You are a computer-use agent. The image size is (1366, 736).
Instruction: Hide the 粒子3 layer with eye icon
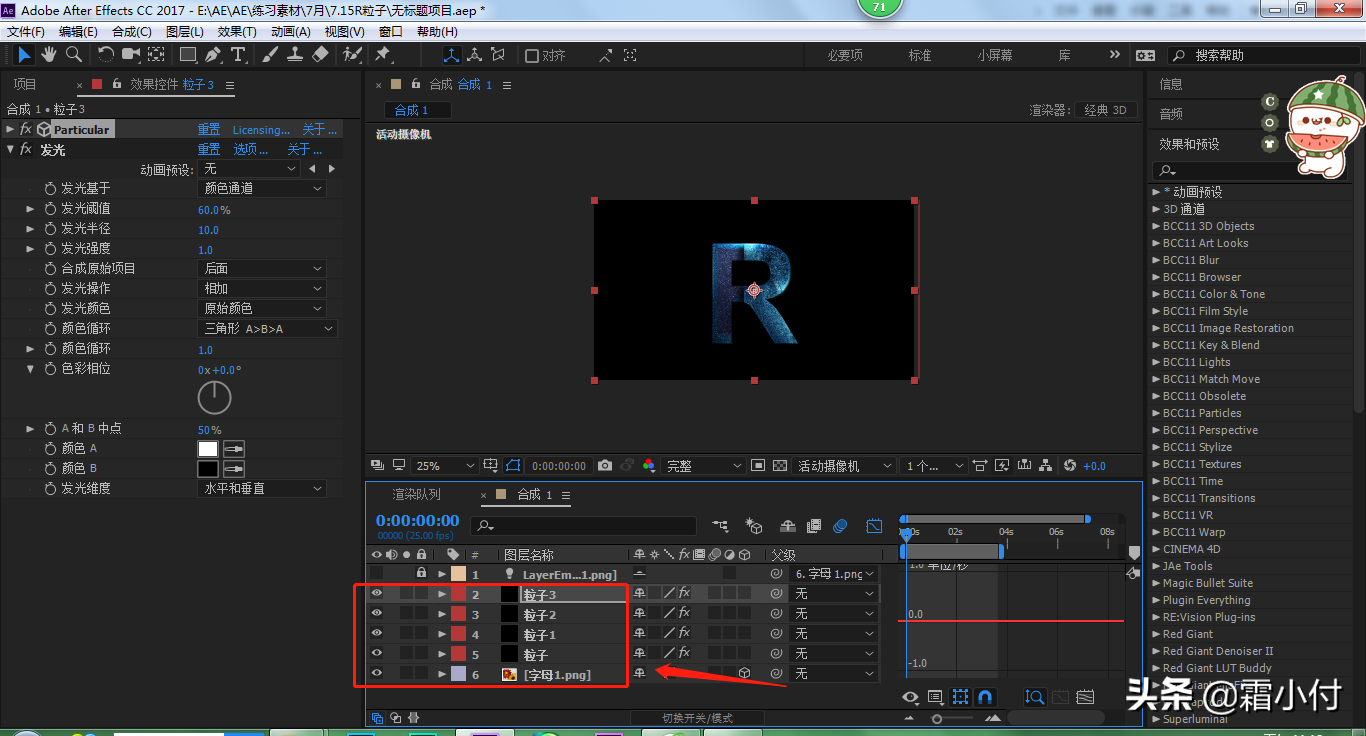pyautogui.click(x=377, y=593)
